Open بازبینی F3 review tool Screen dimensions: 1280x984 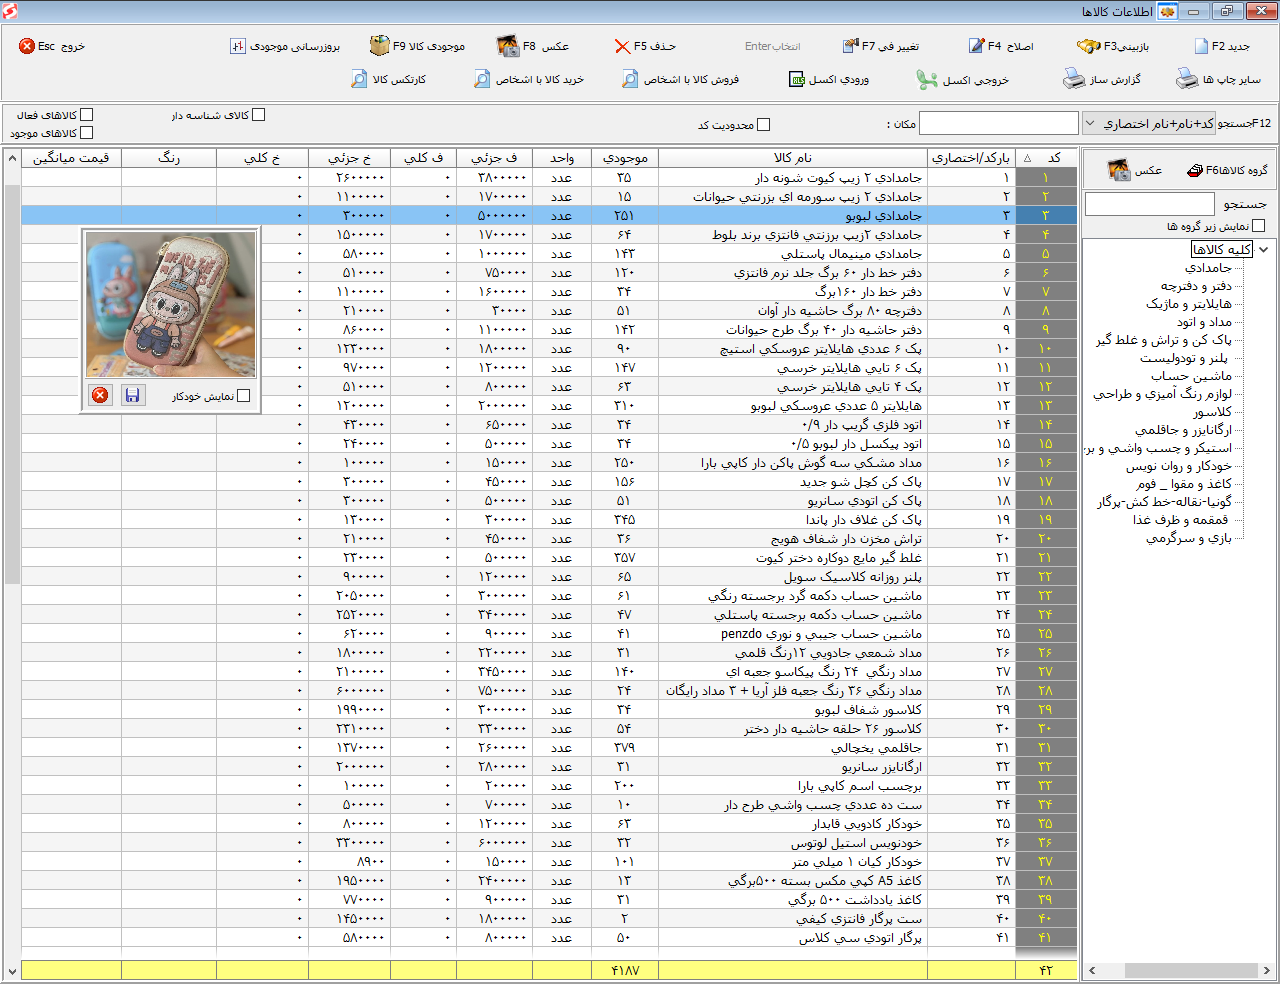(x=1113, y=46)
